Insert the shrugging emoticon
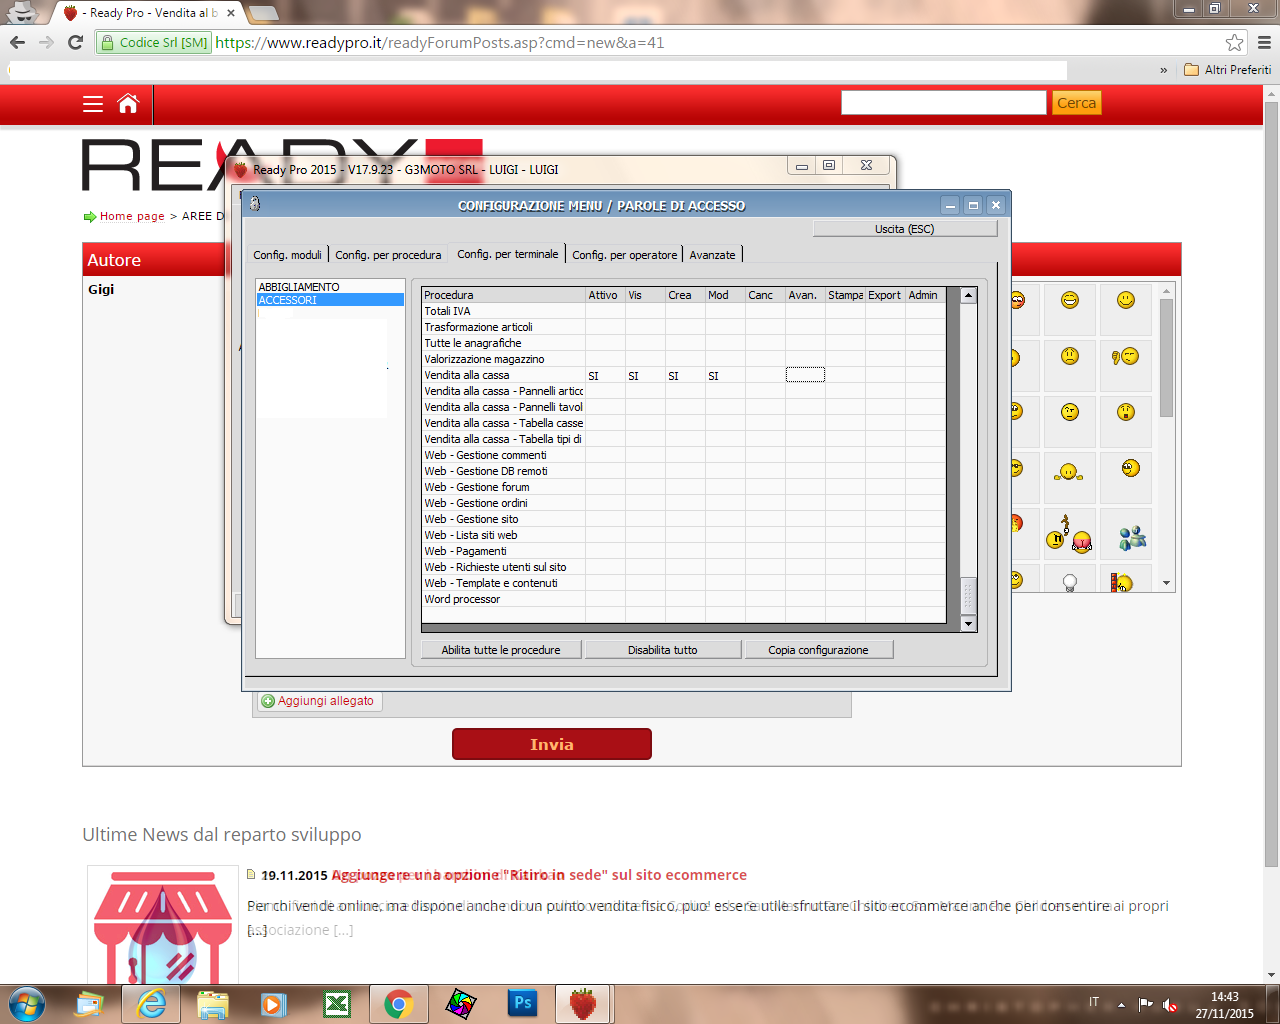 [x=1069, y=470]
